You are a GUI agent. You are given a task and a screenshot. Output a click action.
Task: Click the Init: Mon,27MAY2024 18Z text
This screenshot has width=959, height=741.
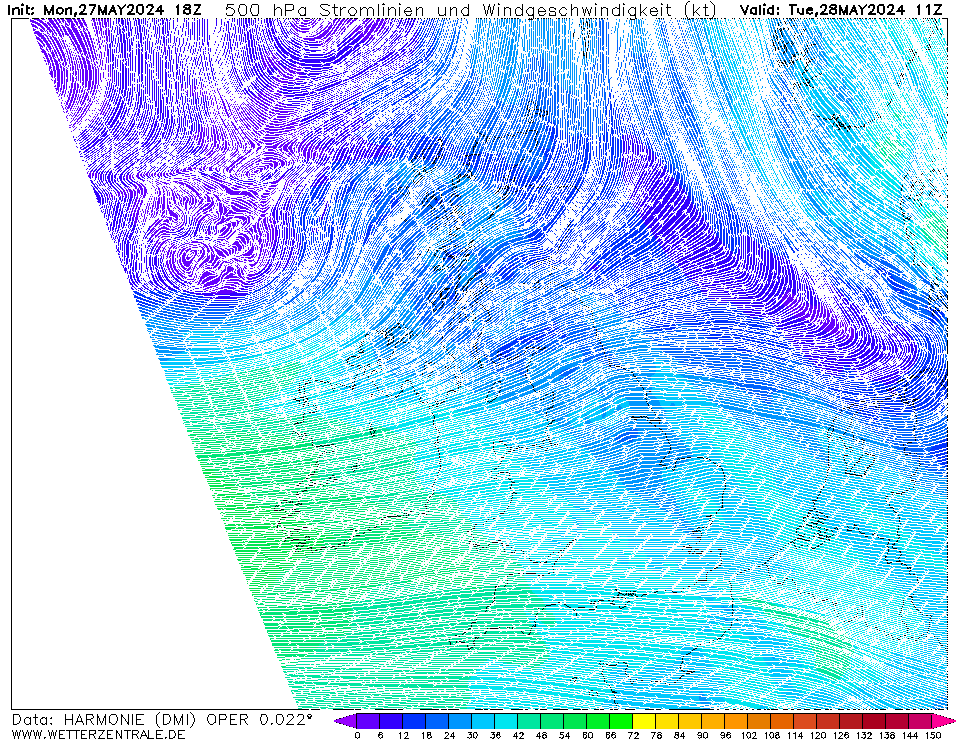[x=103, y=10]
